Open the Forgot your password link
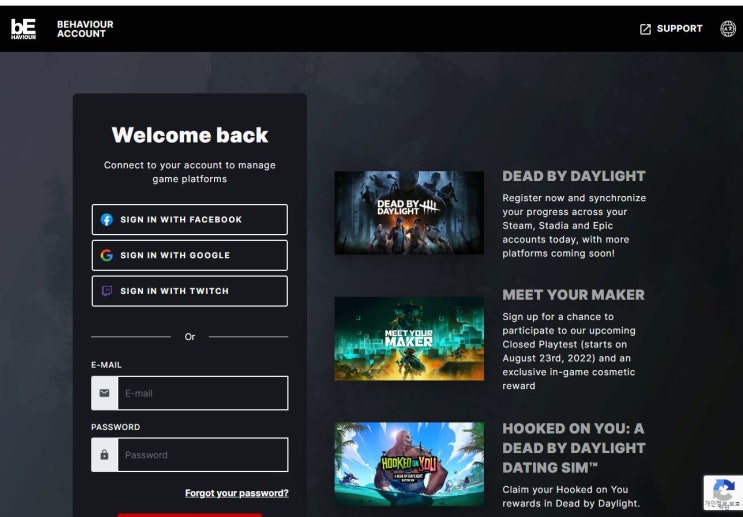The height and width of the screenshot is (517, 743). click(236, 493)
